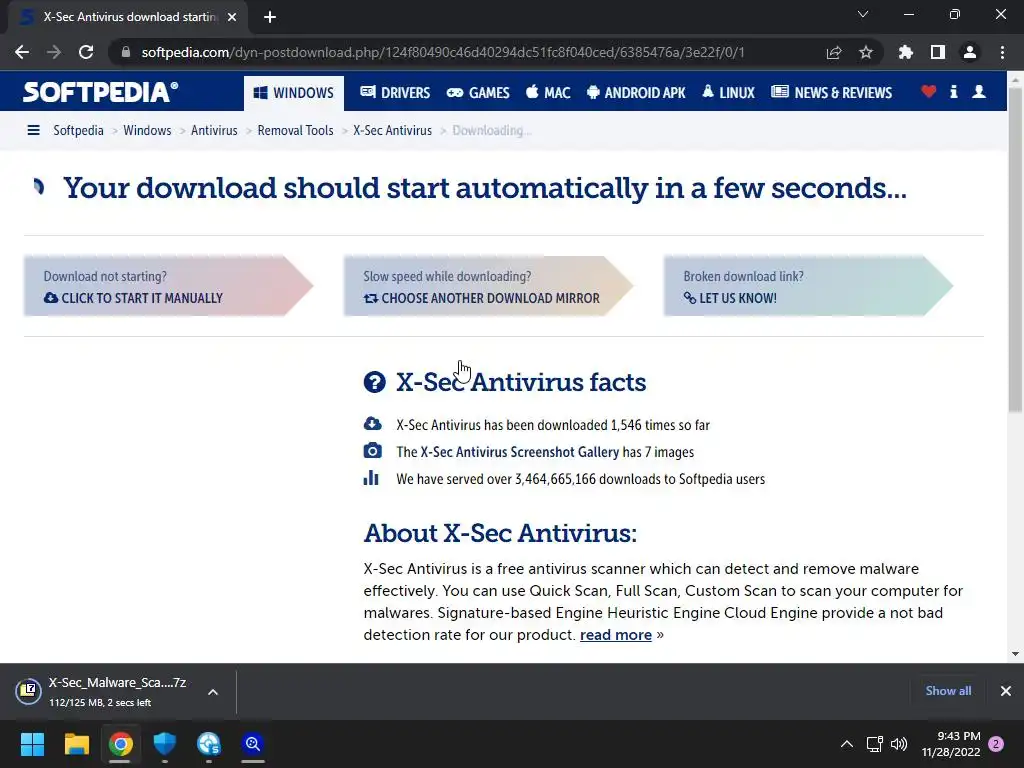Image resolution: width=1024 pixels, height=768 pixels.
Task: Select the Windows category tab
Action: (294, 93)
